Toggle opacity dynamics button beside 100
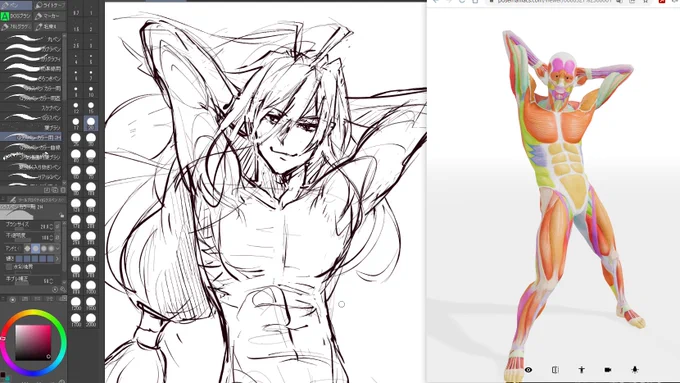Image resolution: width=680 pixels, height=383 pixels. click(58, 237)
